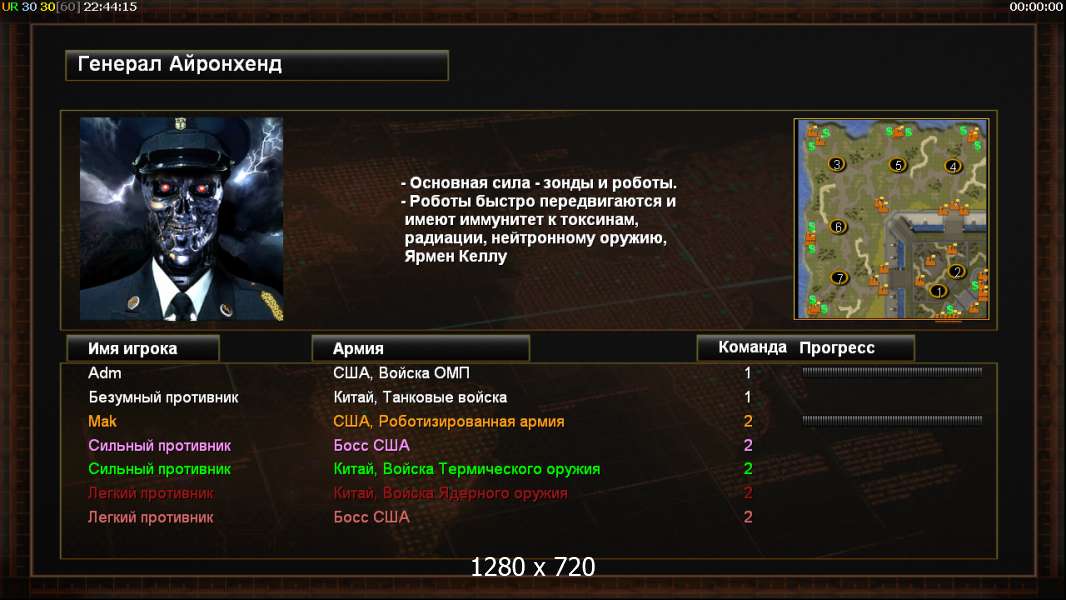1066x600 pixels.
Task: Click the 22:44:15 clock in top bar
Action: pos(110,7)
